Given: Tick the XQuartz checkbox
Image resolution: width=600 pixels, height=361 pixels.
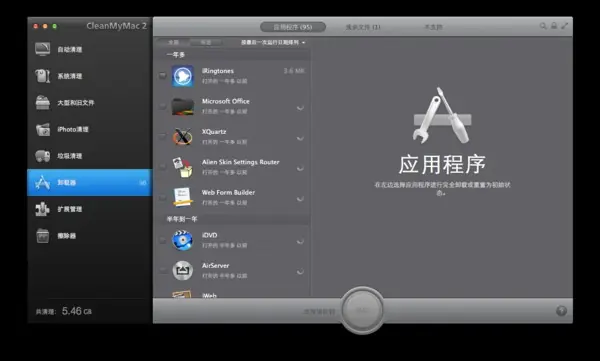Looking at the screenshot, I should pos(163,136).
